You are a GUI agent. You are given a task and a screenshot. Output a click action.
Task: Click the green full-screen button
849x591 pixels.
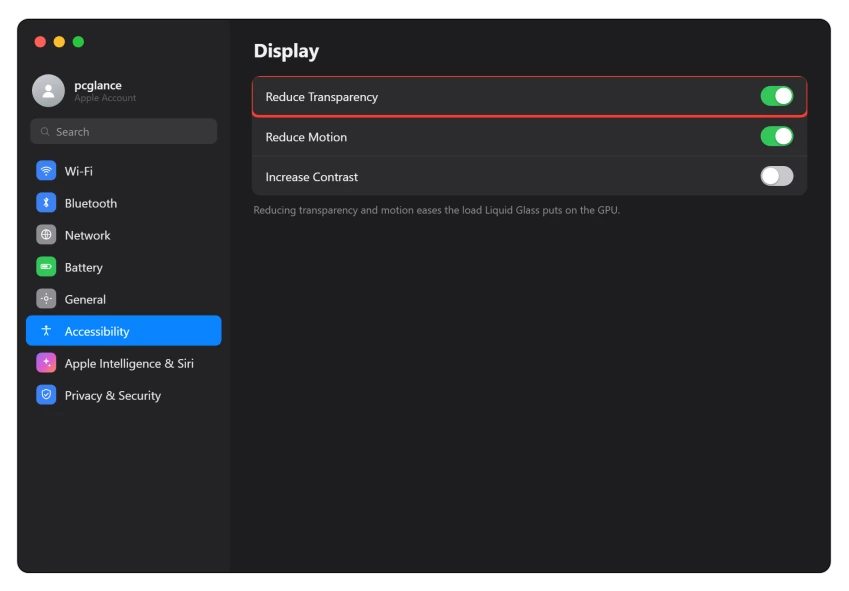click(78, 42)
